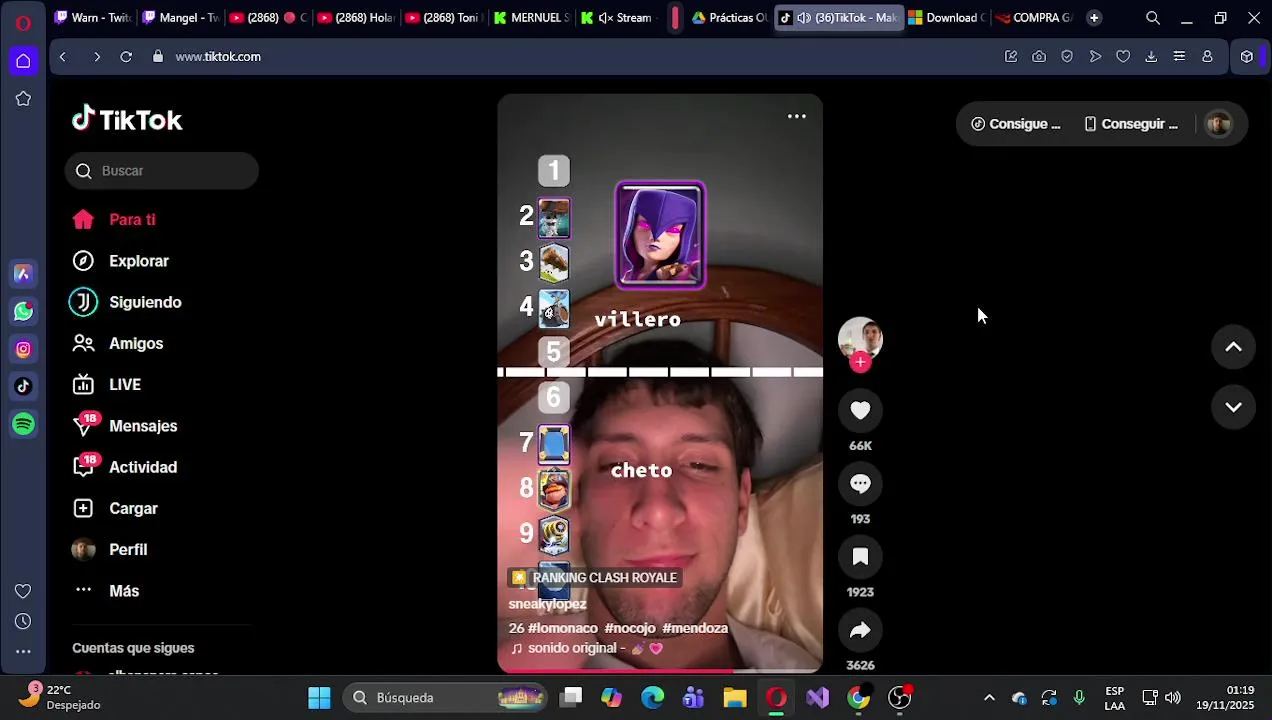Search tabs with magnifier icon
This screenshot has width=1272, height=720.
click(1153, 17)
